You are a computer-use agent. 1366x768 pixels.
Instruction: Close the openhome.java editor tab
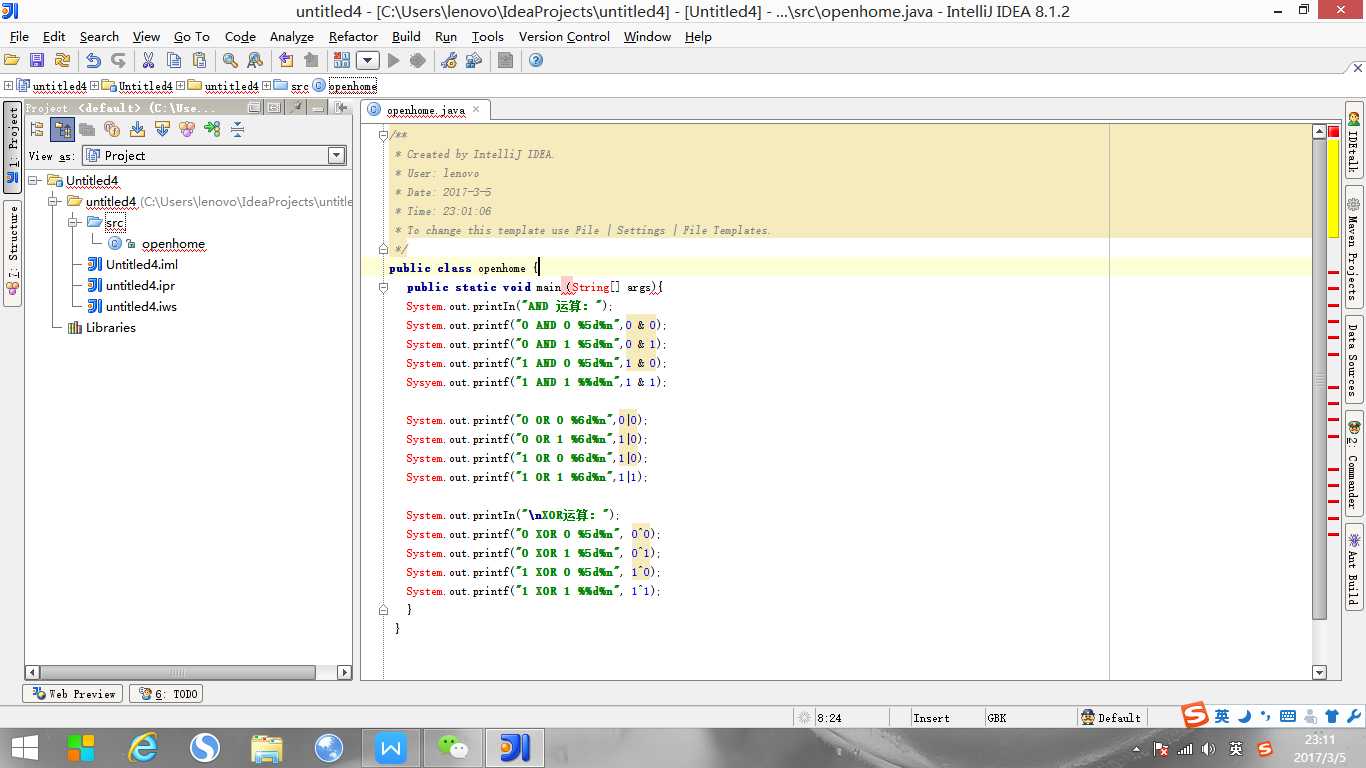click(476, 110)
